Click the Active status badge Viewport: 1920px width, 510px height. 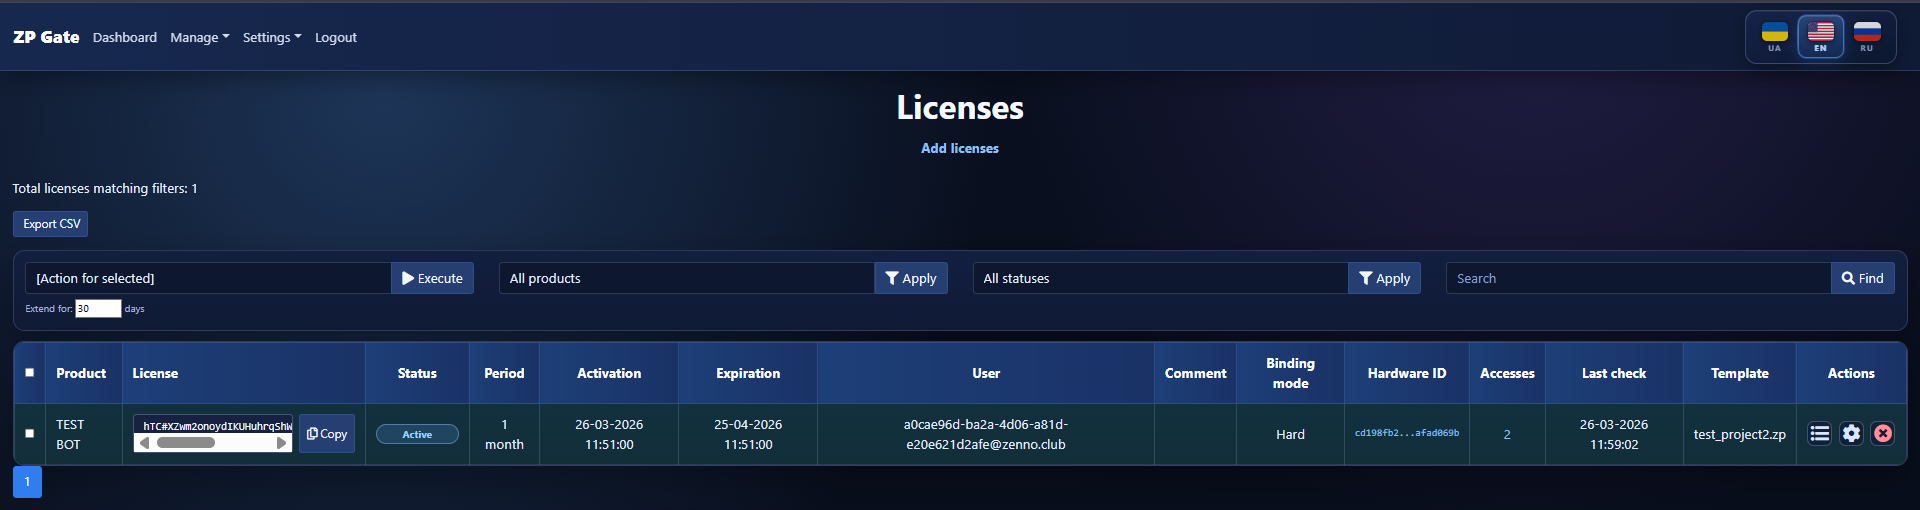pos(417,434)
